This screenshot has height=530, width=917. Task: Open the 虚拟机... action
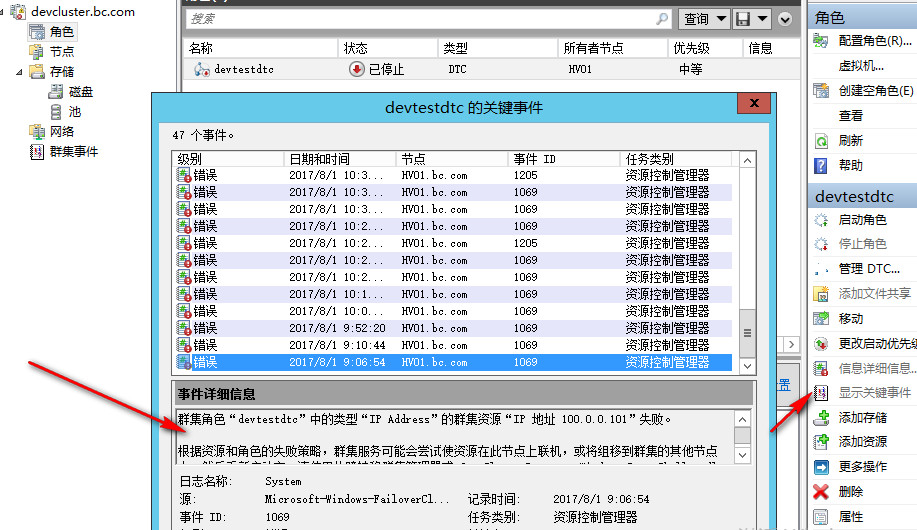pyautogui.click(x=861, y=66)
